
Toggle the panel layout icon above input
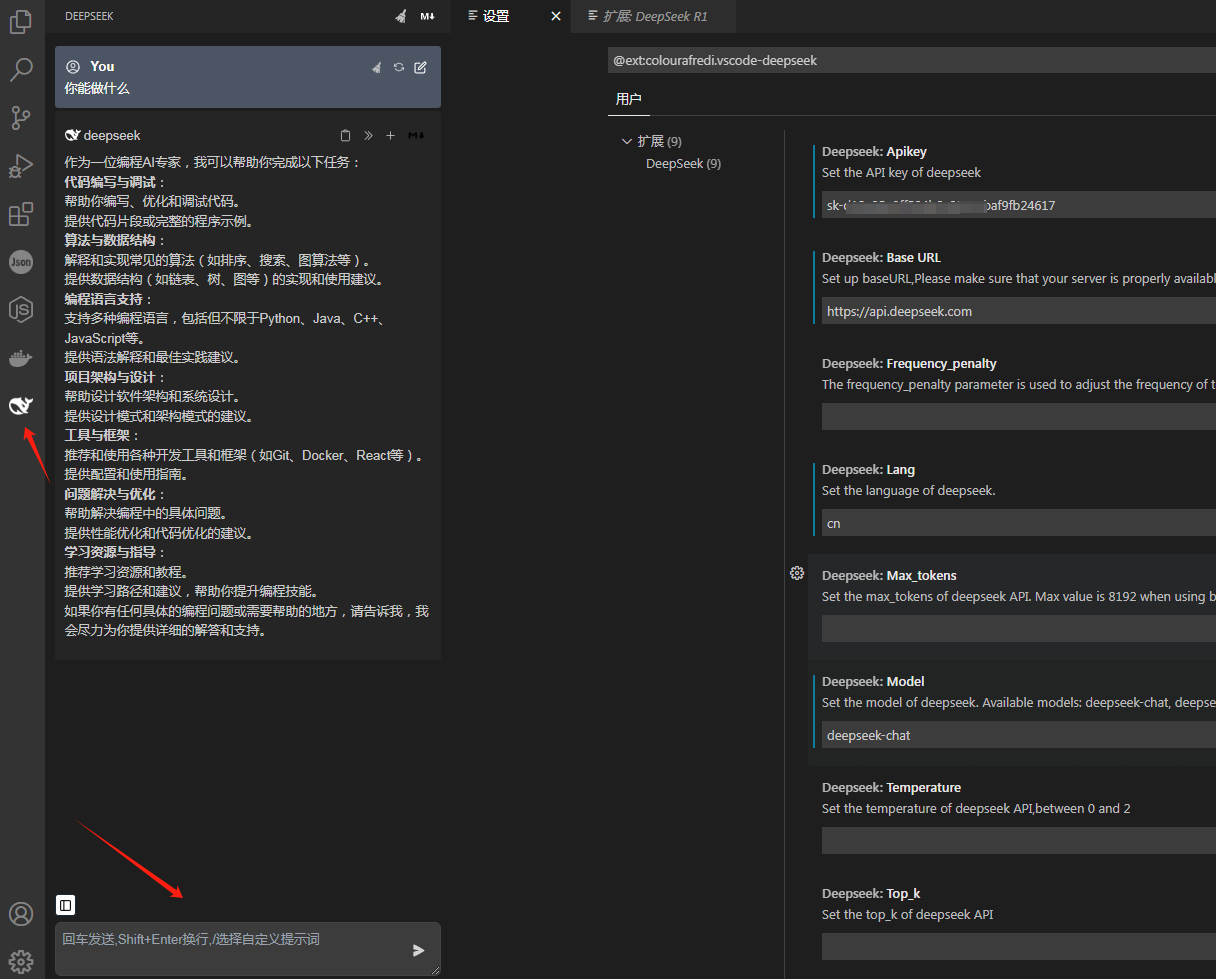click(x=65, y=905)
